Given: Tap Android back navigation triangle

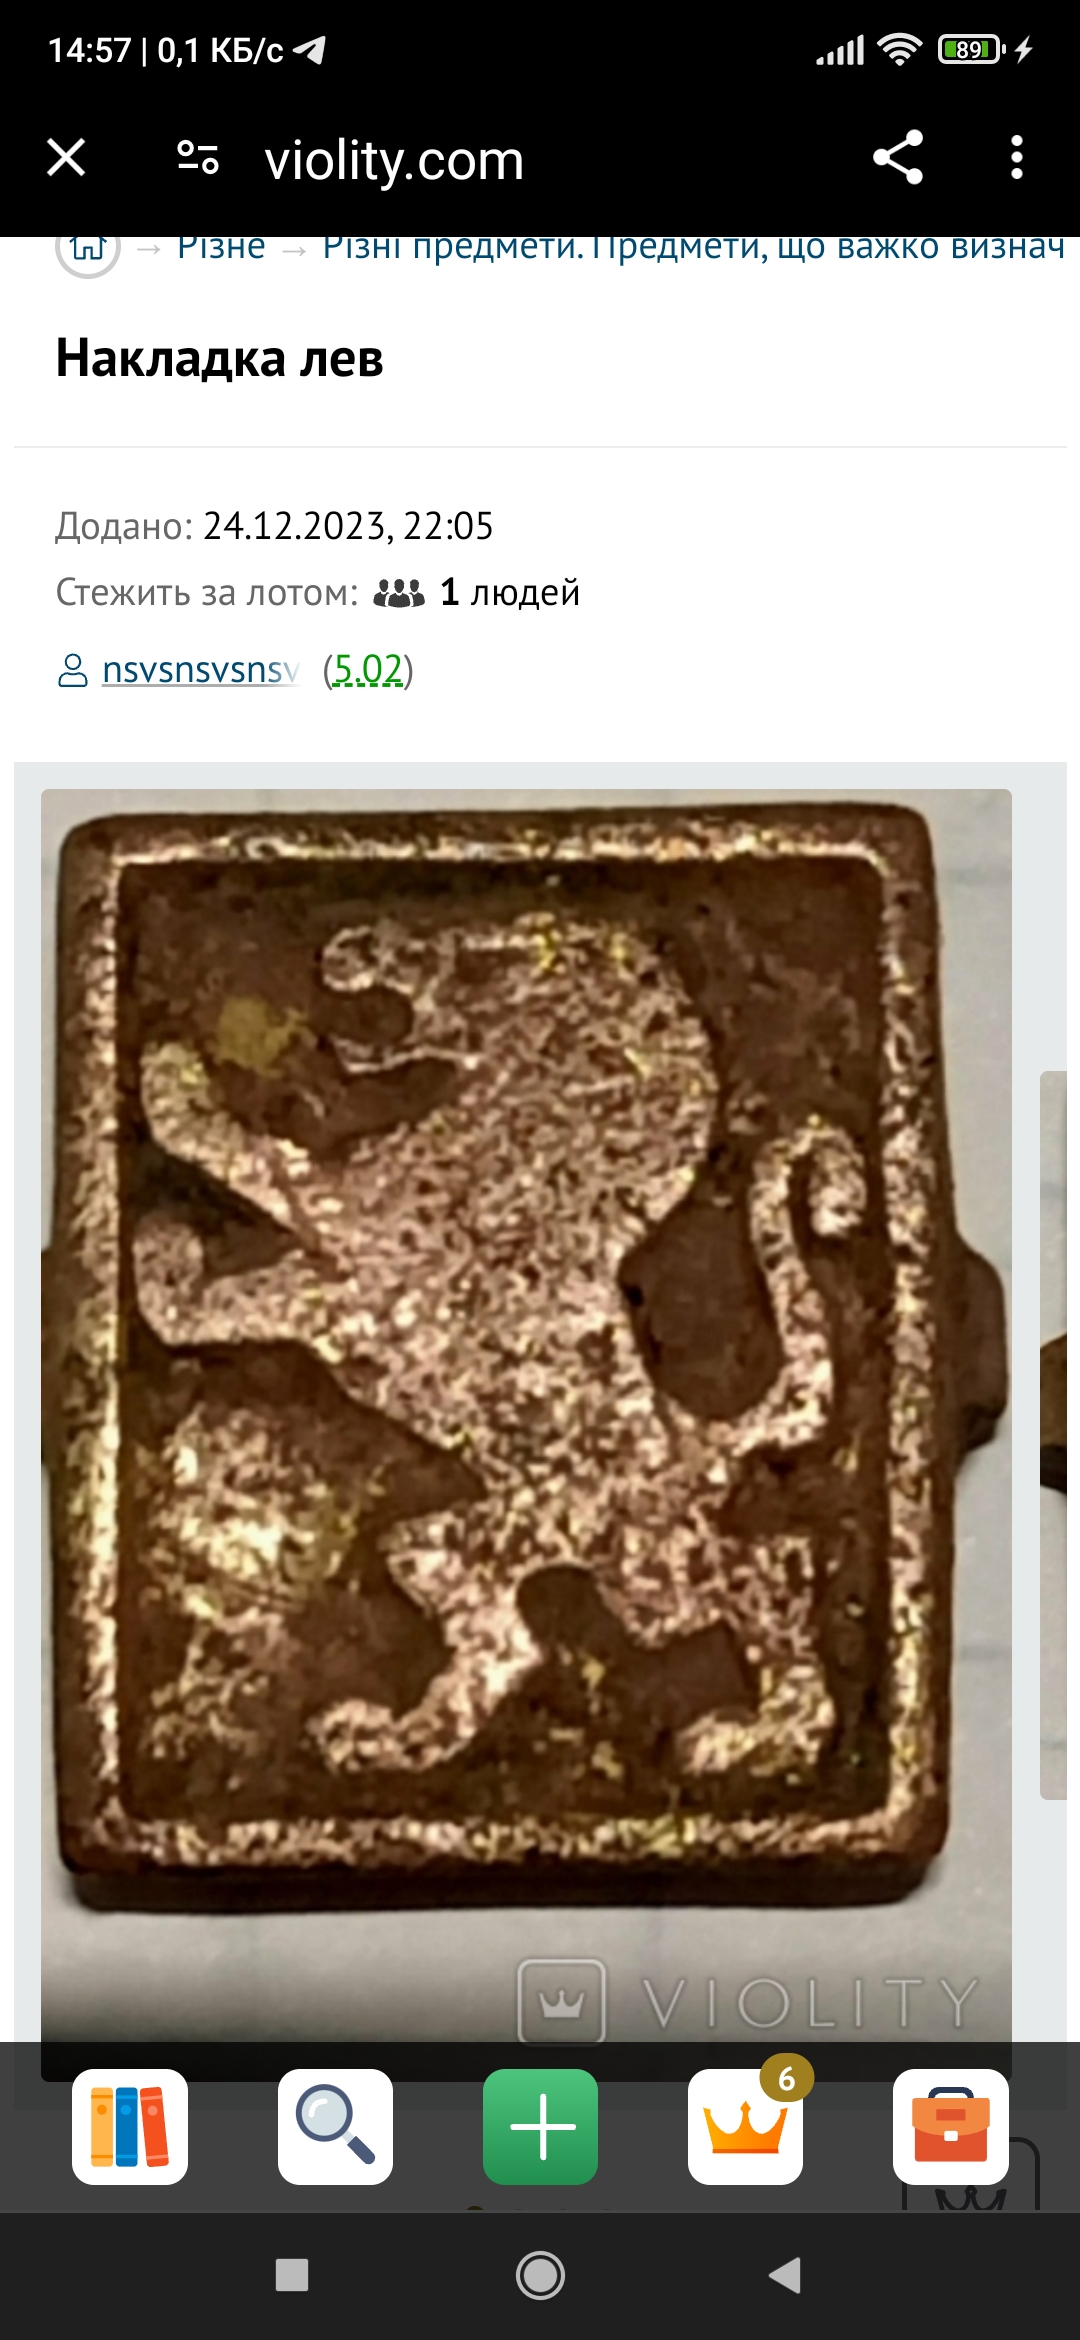Looking at the screenshot, I should (786, 2275).
